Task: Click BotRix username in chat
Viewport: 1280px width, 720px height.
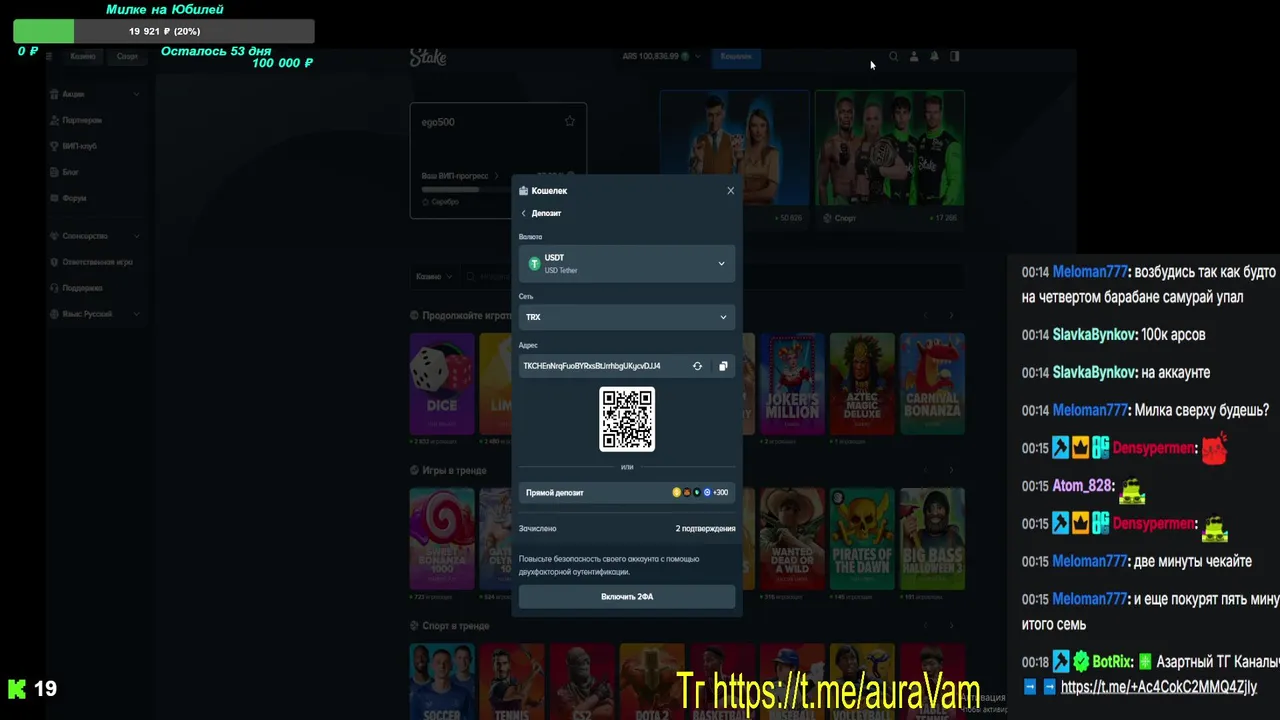Action: [x=1112, y=662]
